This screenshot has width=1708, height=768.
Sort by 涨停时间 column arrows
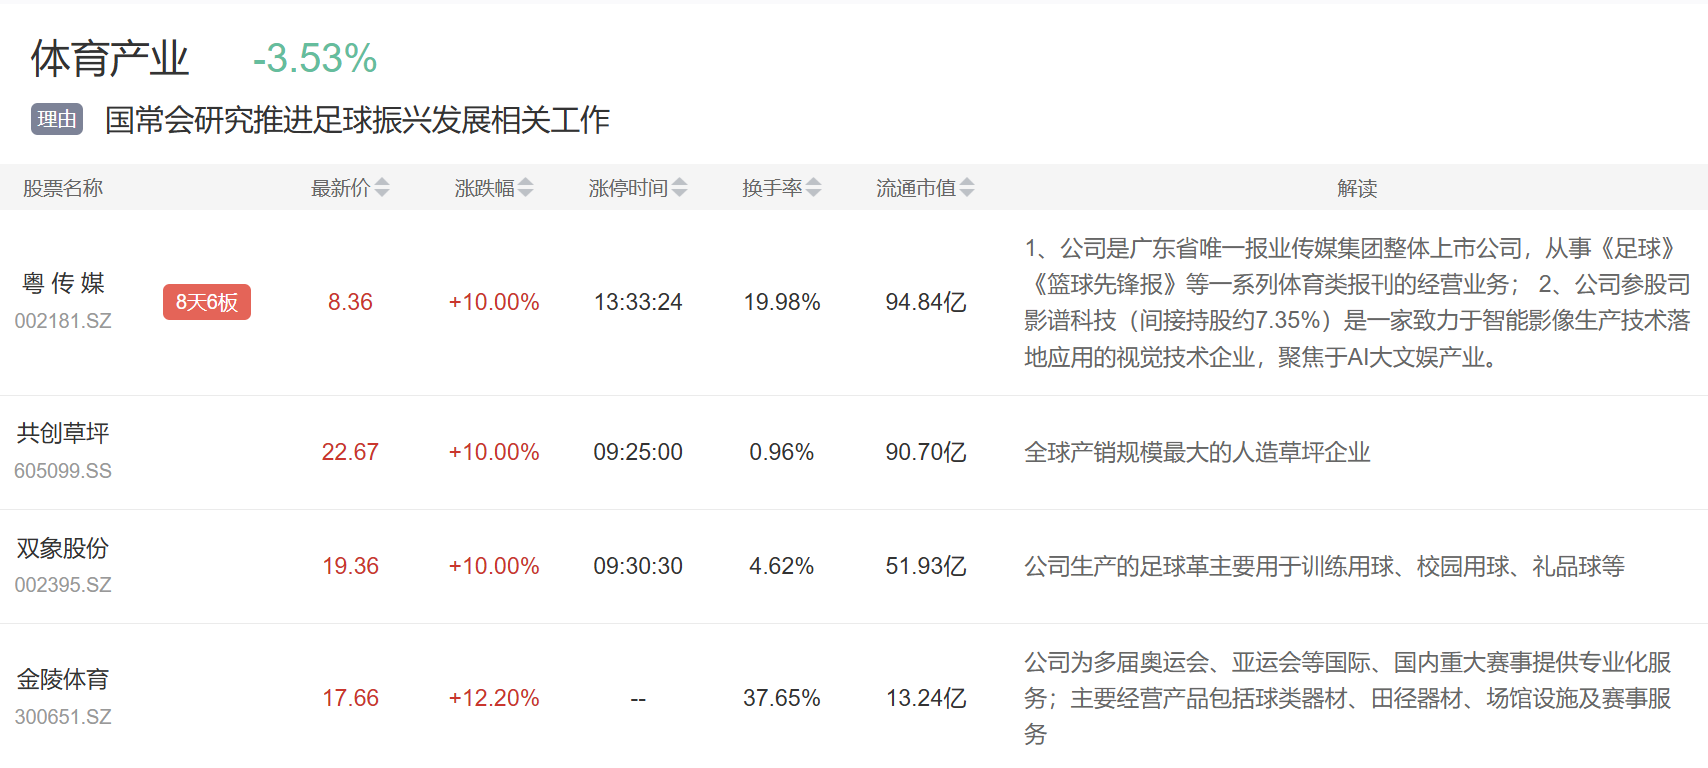(x=680, y=188)
